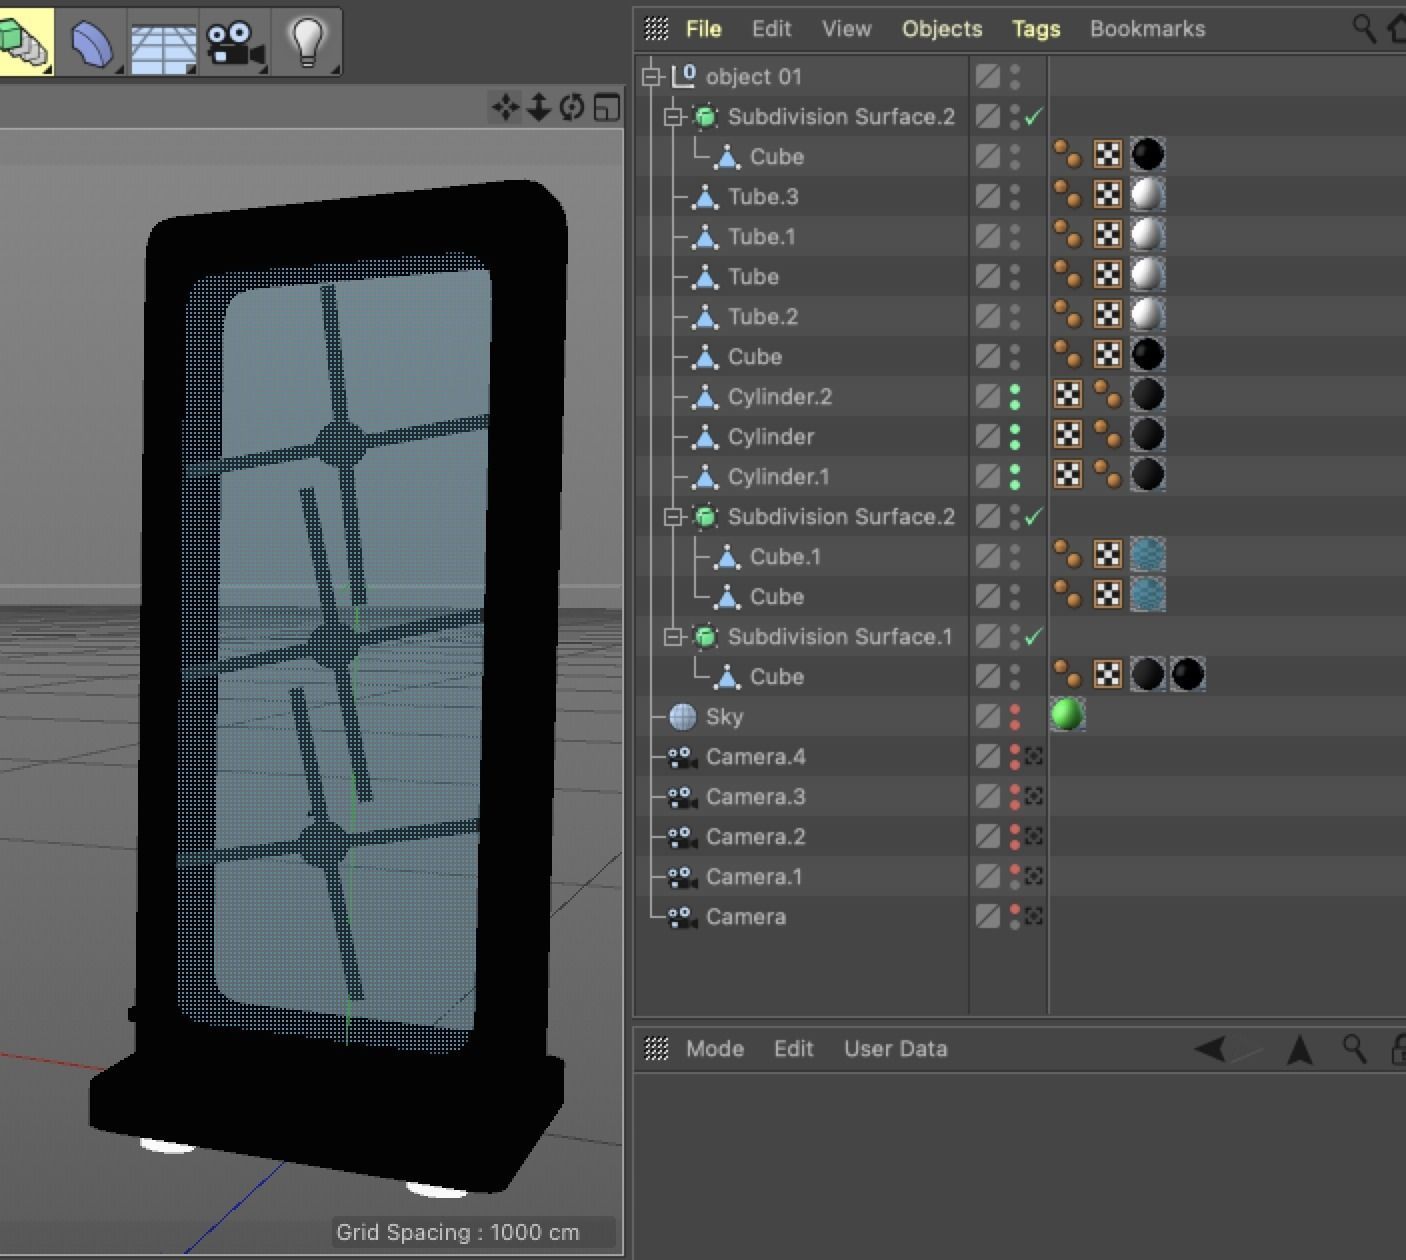Click the blue deformer capsule icon
This screenshot has height=1260, width=1406.
click(93, 43)
